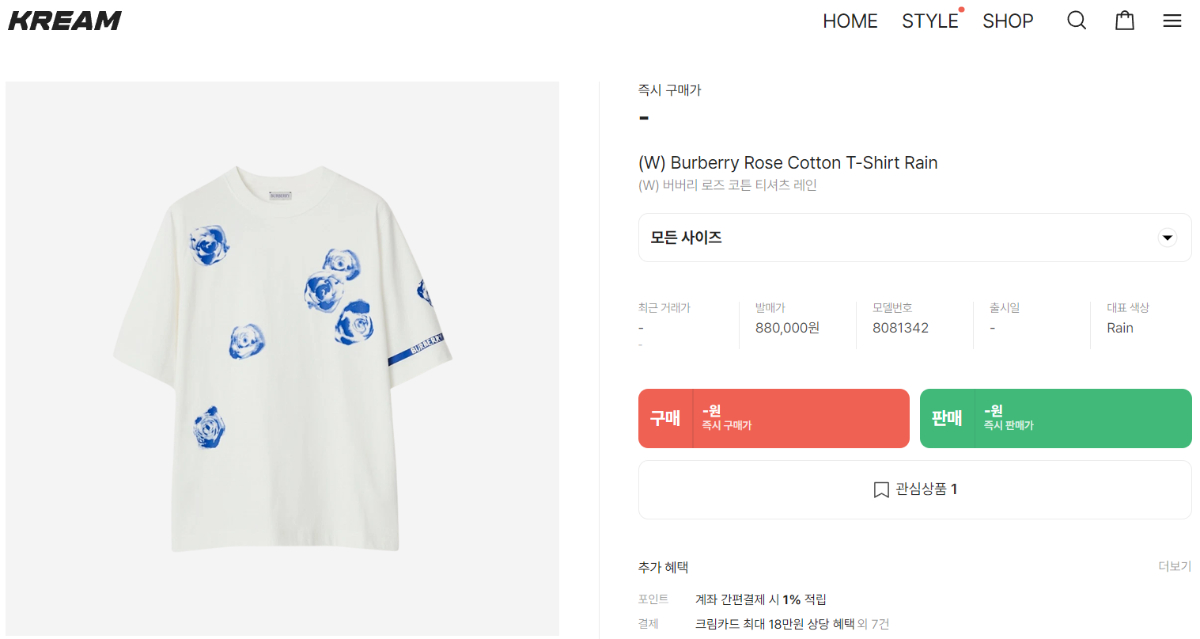Screen dimensions: 1200x639
Task: Go to the HOME menu
Action: tap(850, 21)
